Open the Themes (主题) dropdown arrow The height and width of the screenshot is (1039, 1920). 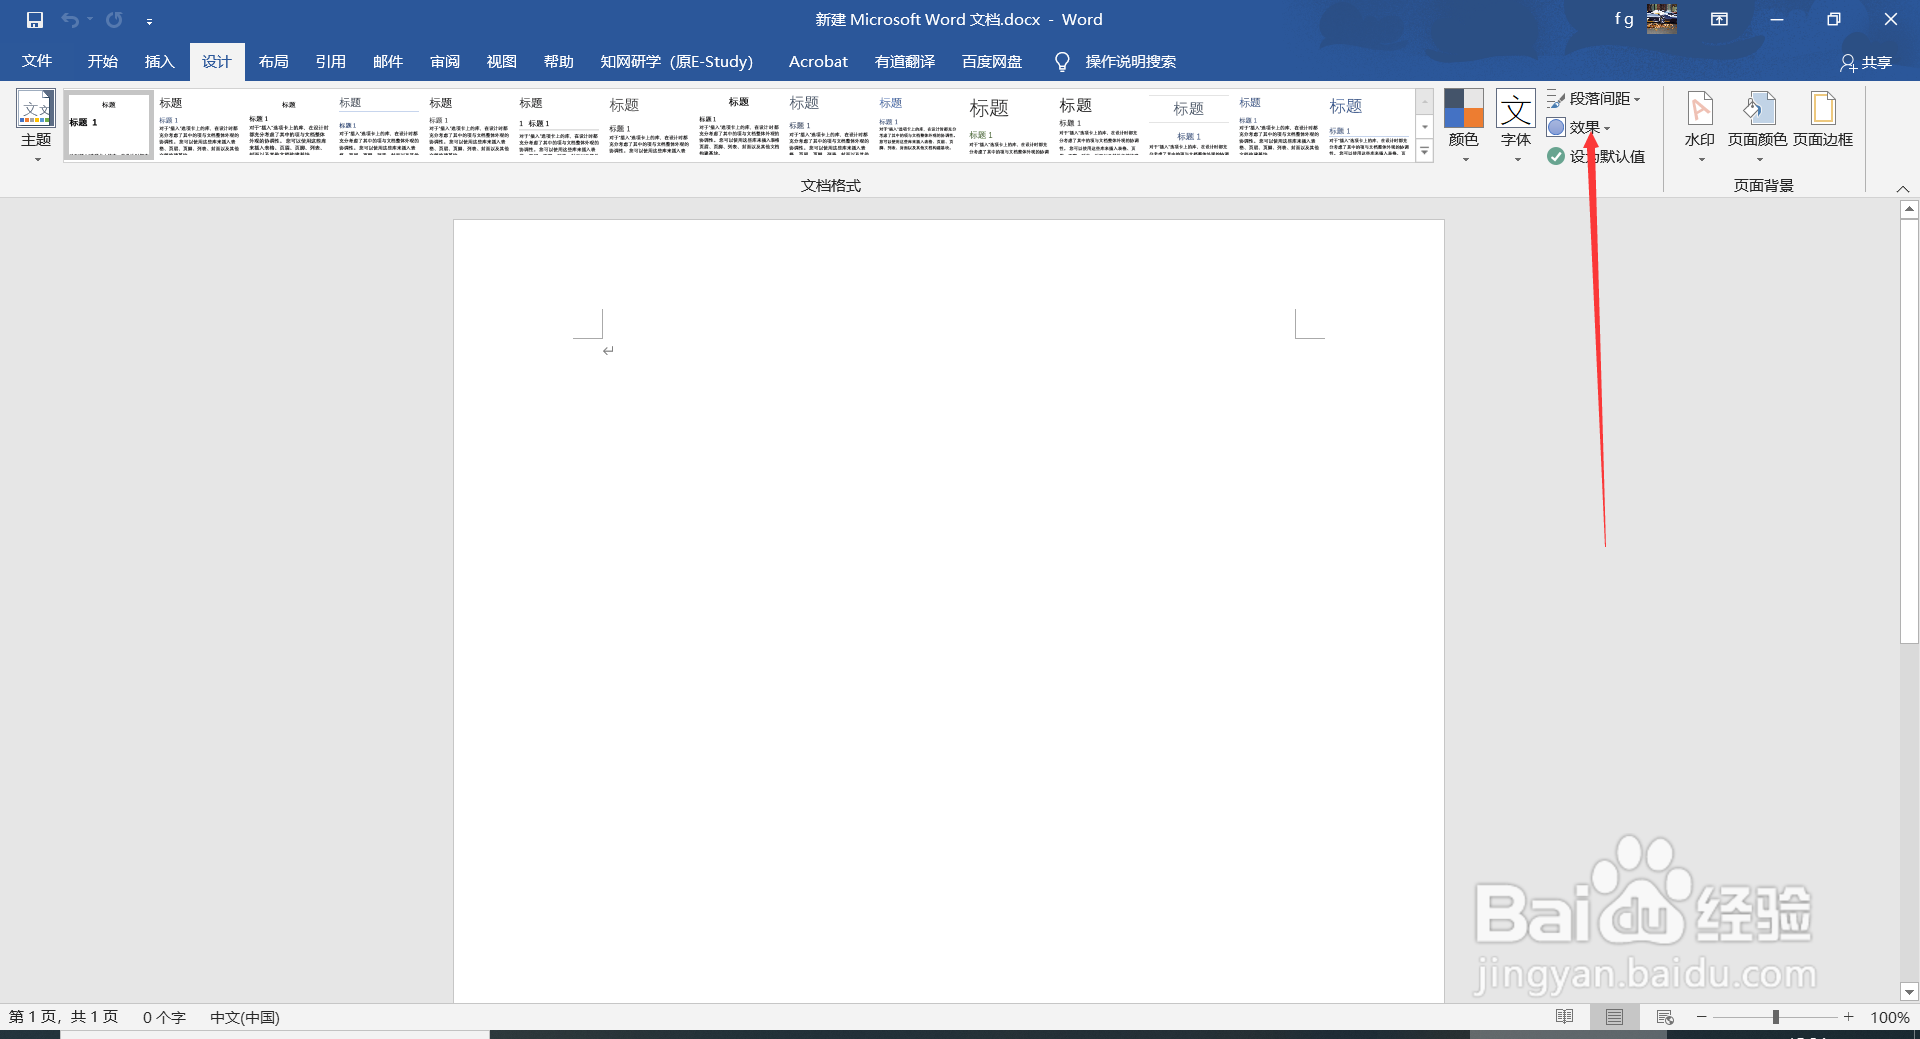pos(37,160)
